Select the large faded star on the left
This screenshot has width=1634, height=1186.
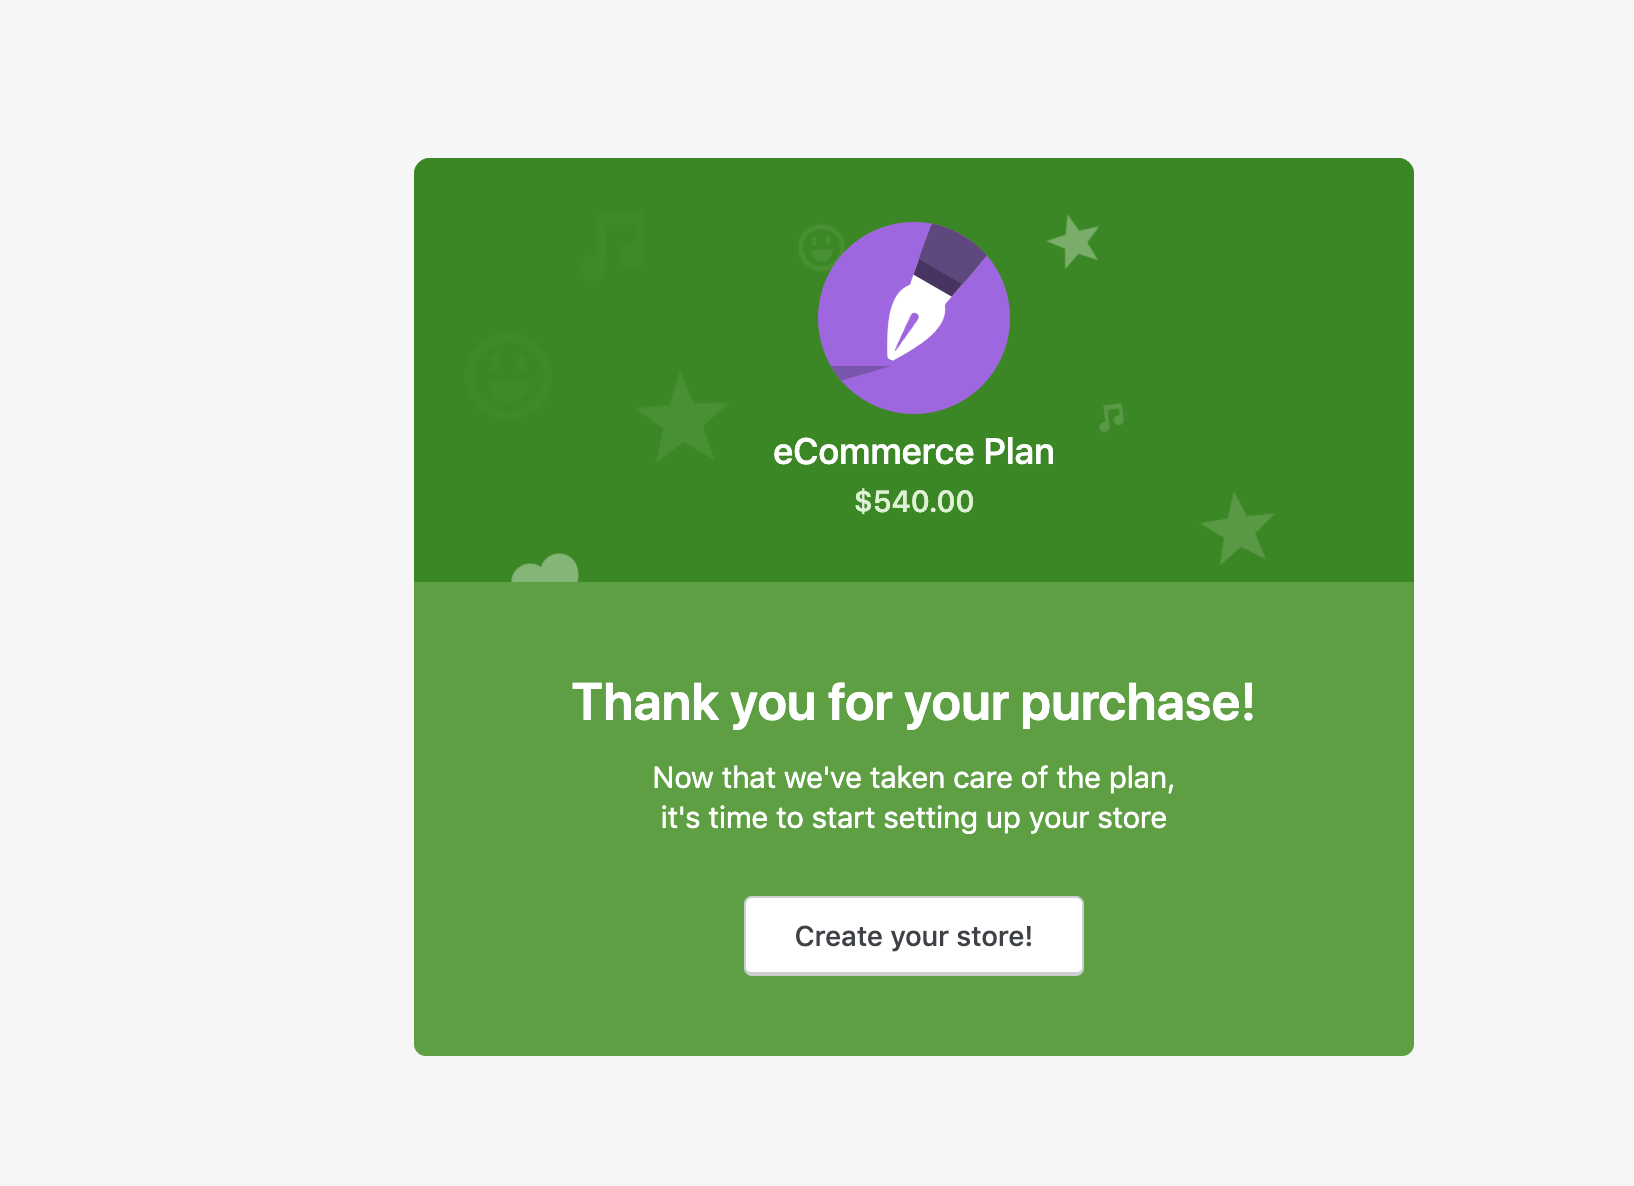[x=684, y=415]
